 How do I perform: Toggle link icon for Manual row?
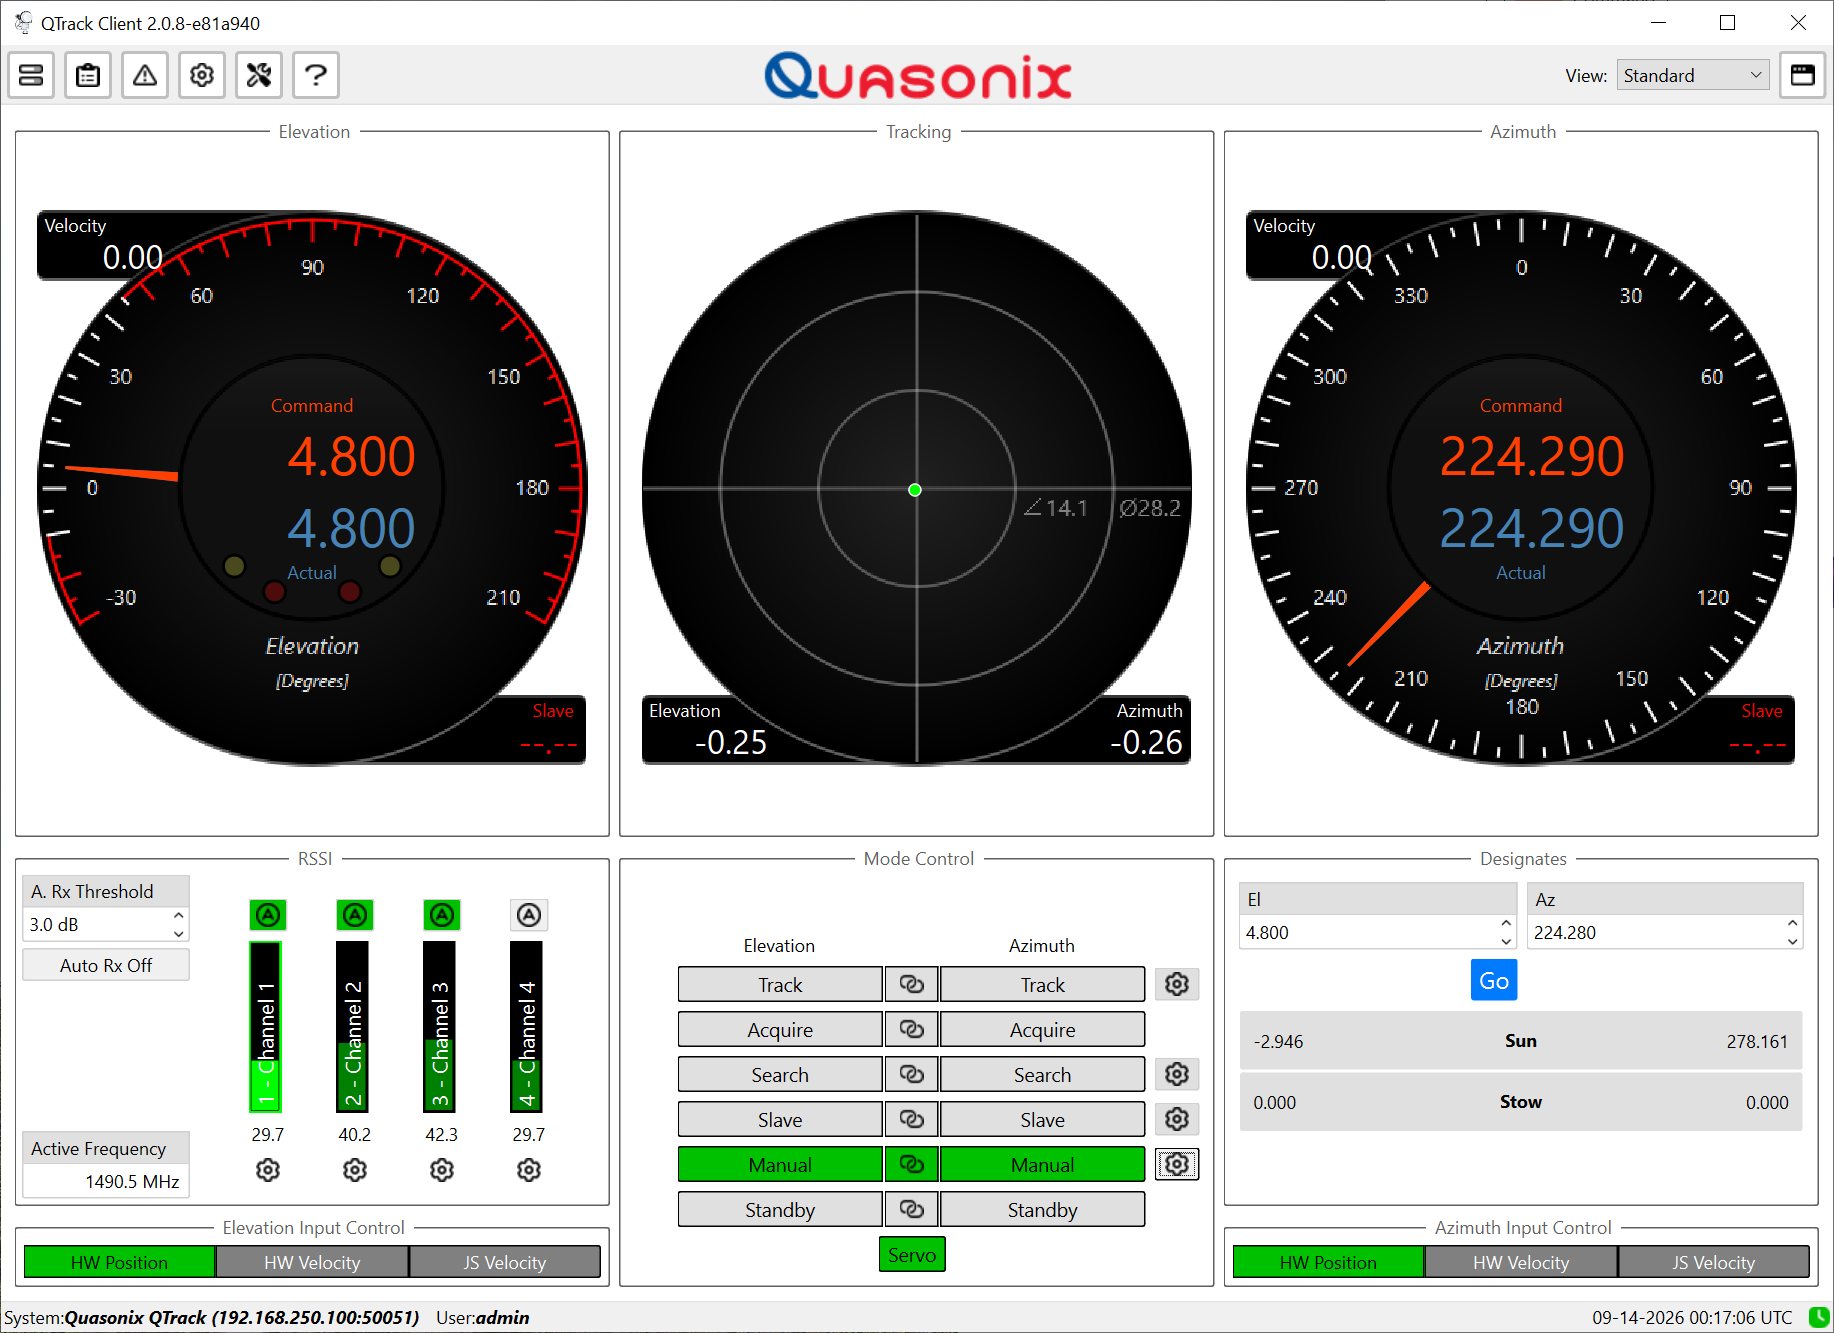point(911,1165)
